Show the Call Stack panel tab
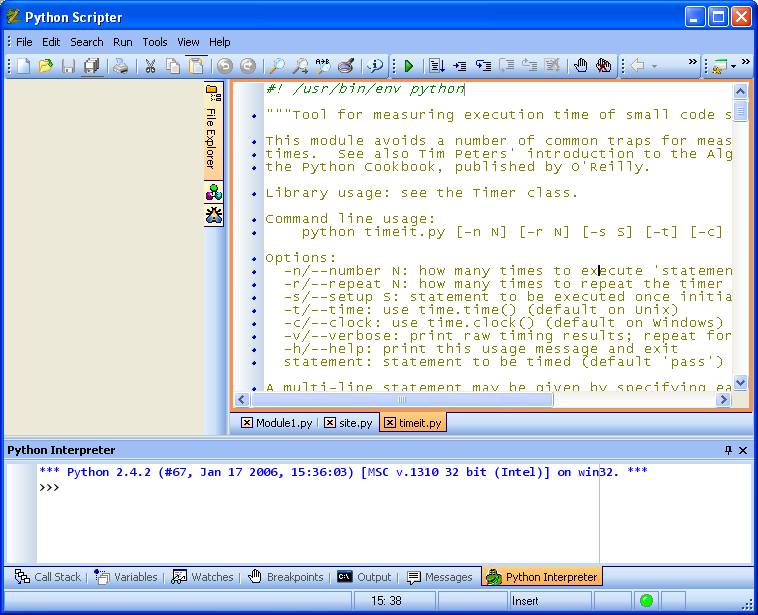This screenshot has height=615, width=758. click(48, 577)
